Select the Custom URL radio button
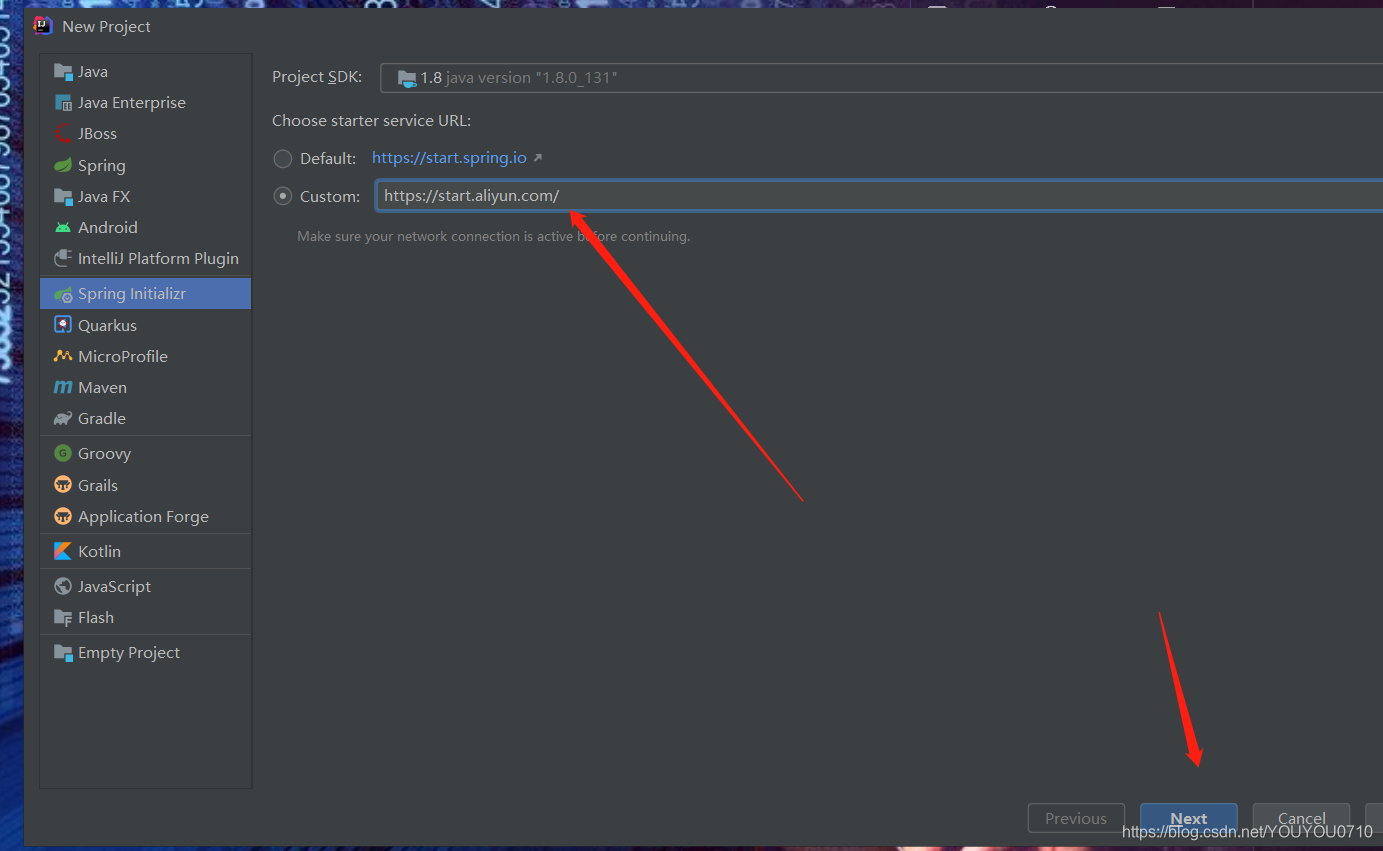Image resolution: width=1383 pixels, height=851 pixels. click(x=283, y=196)
